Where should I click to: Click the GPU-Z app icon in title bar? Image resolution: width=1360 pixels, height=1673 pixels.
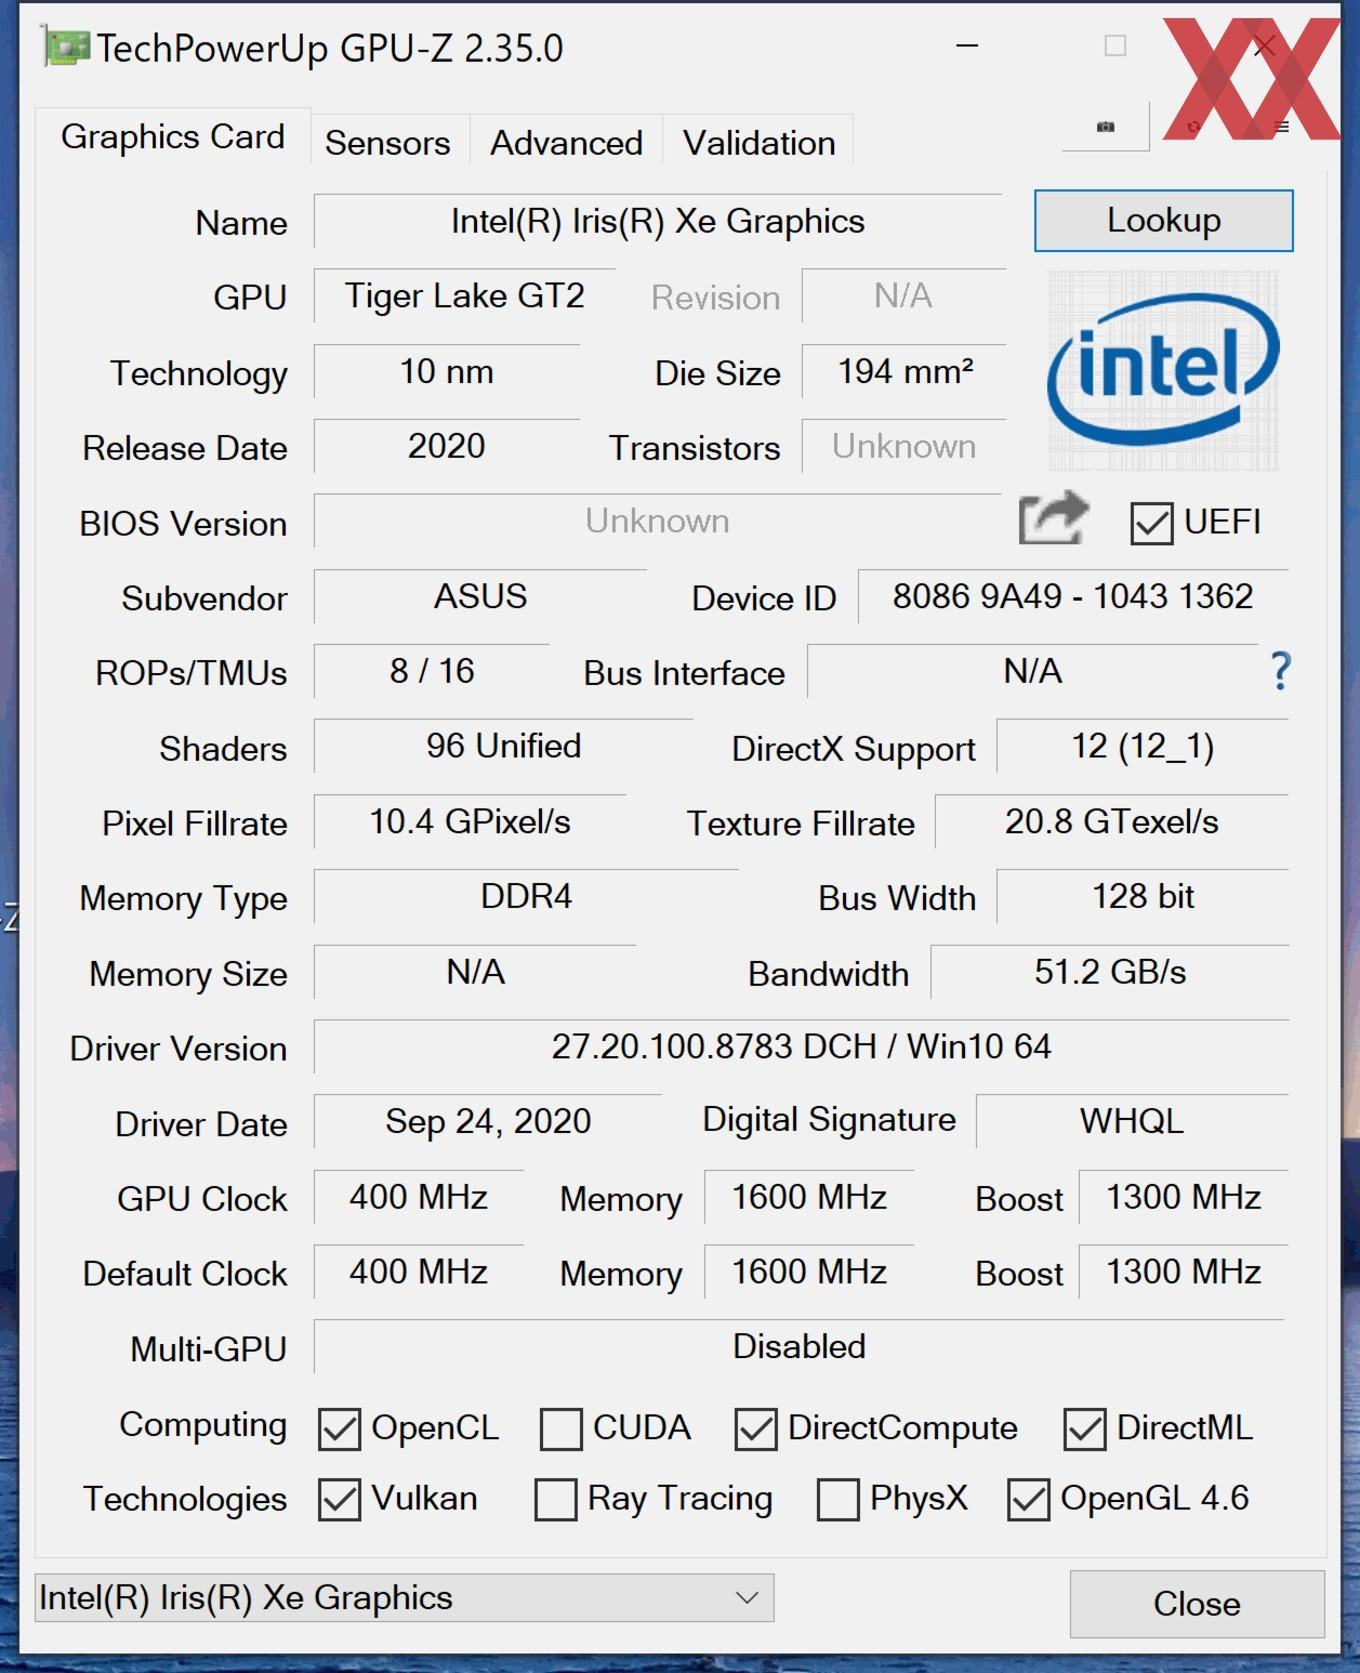click(64, 48)
